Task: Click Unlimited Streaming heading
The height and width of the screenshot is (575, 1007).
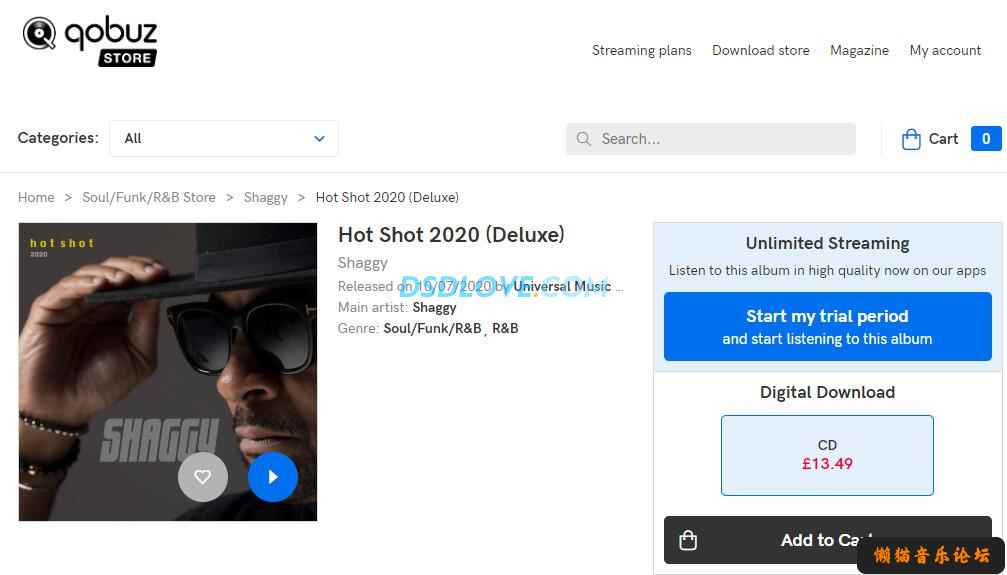Action: pos(827,243)
